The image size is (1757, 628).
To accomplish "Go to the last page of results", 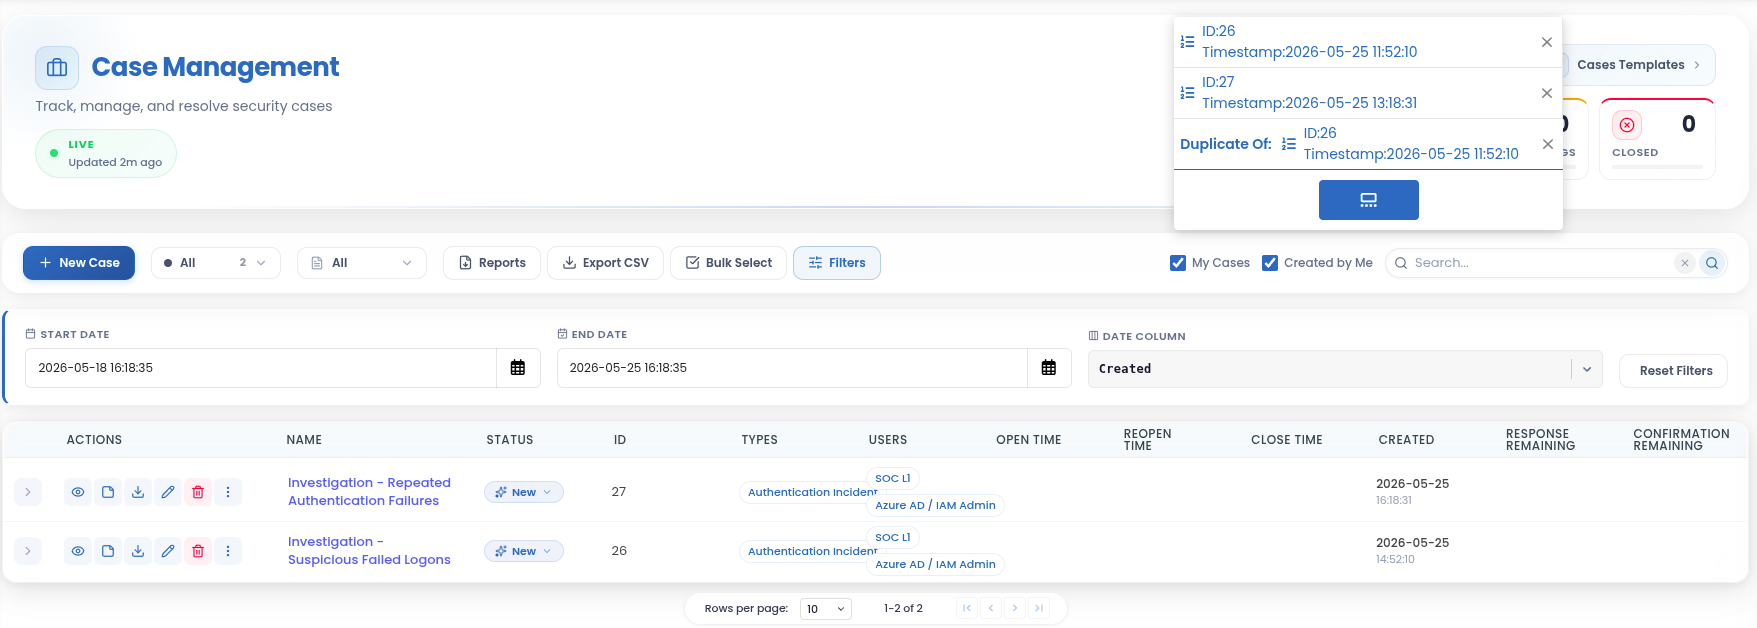I will pos(1039,608).
